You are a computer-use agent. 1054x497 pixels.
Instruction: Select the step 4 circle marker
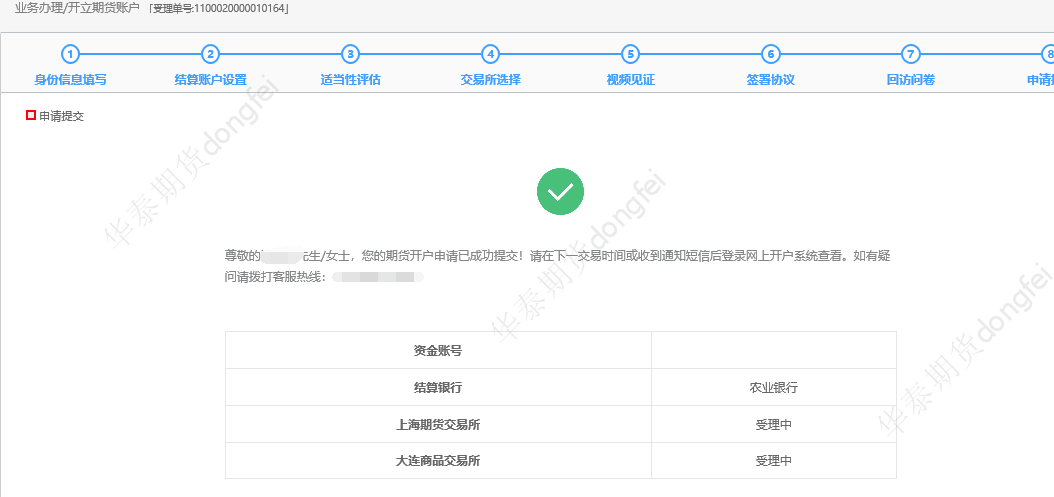click(x=490, y=54)
